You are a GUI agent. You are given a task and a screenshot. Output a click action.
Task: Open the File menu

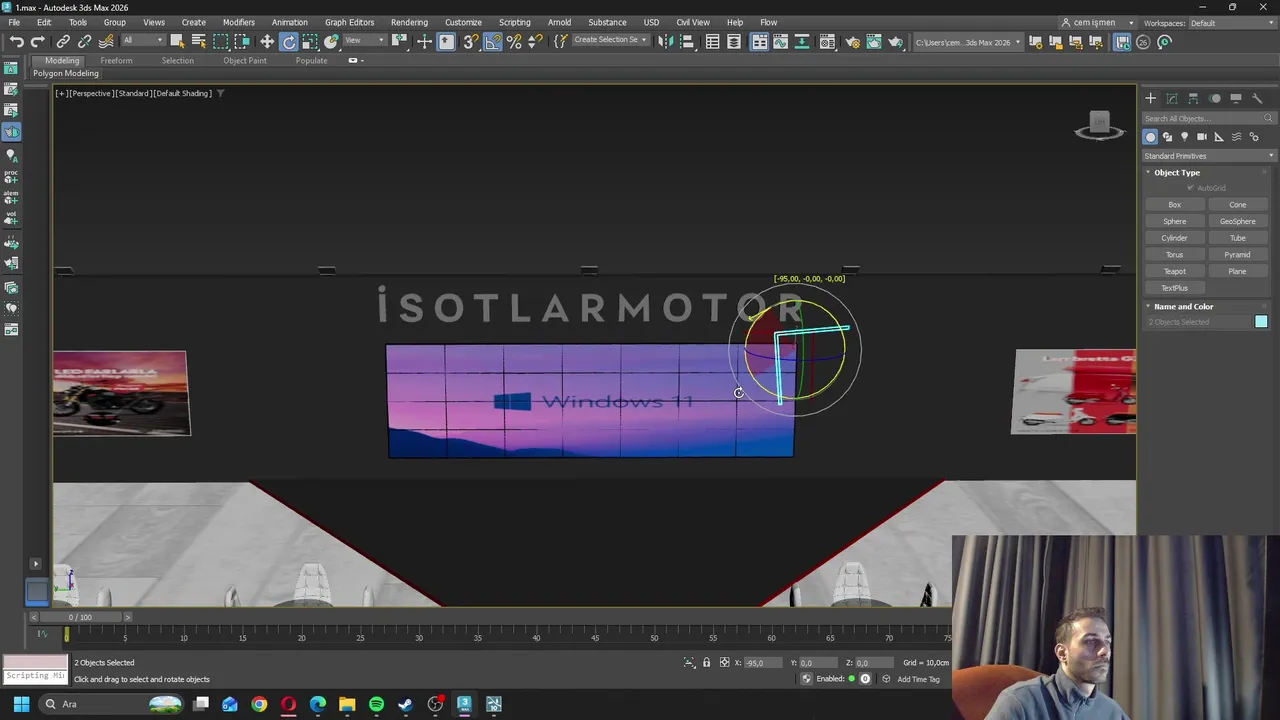click(14, 22)
